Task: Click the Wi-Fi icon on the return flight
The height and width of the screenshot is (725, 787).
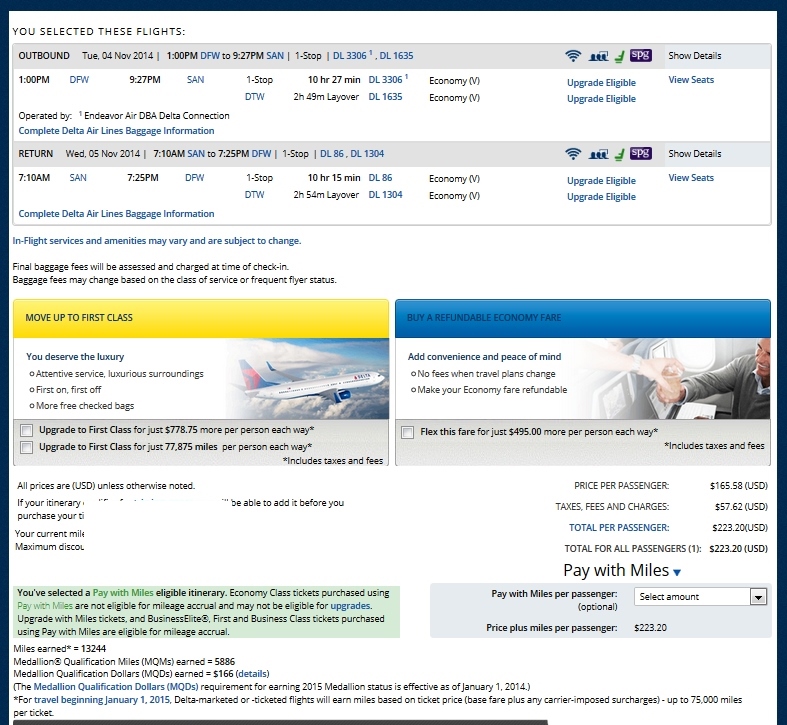Action: [x=573, y=154]
